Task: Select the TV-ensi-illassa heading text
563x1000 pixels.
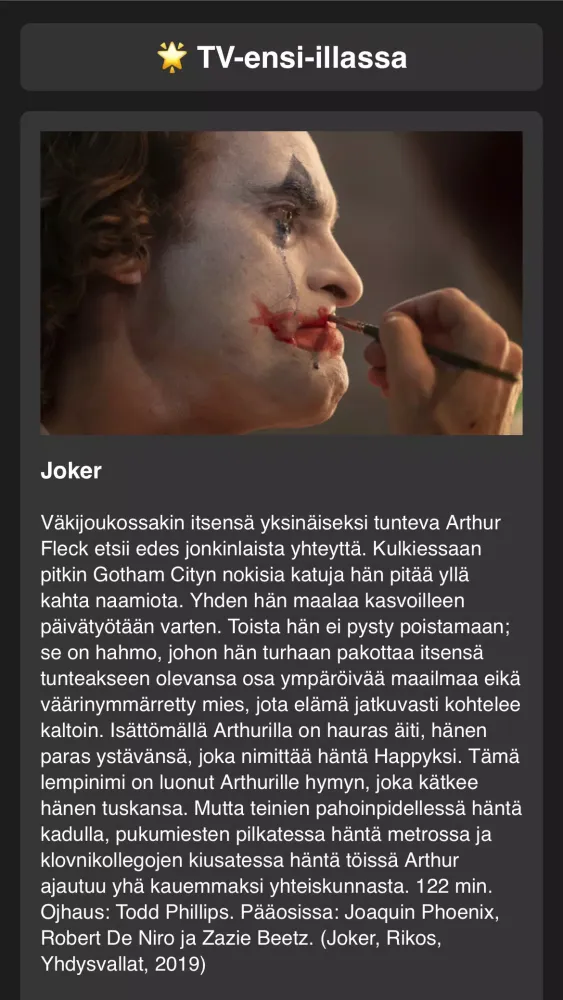Action: click(302, 57)
